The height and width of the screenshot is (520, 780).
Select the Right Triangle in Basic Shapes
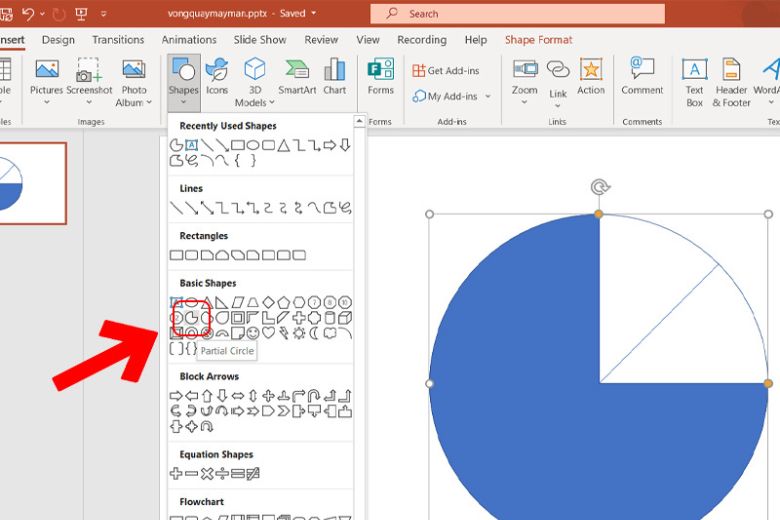[x=222, y=302]
